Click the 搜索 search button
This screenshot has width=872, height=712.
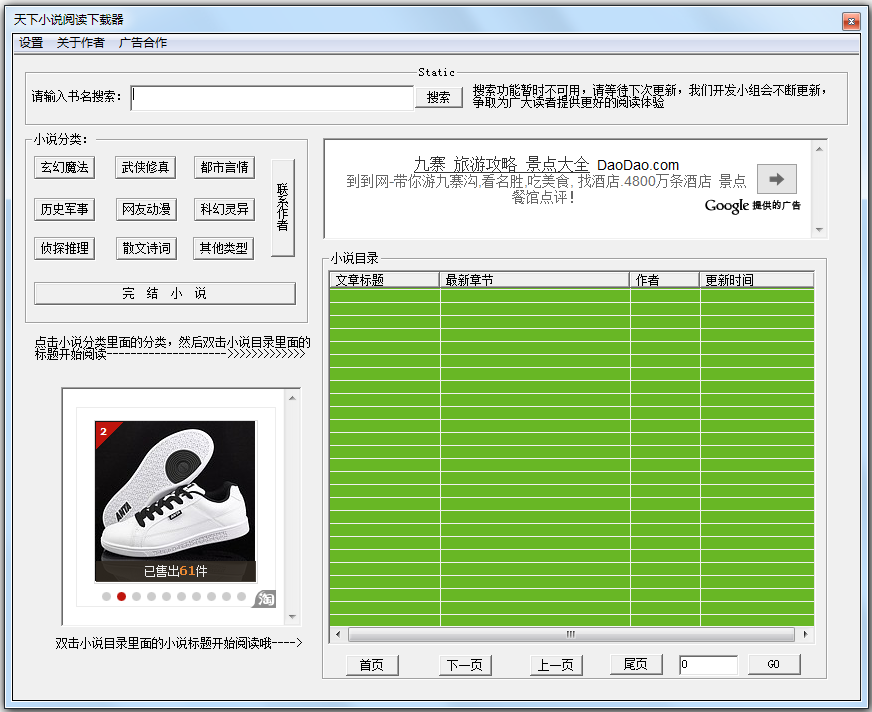pyautogui.click(x=438, y=97)
